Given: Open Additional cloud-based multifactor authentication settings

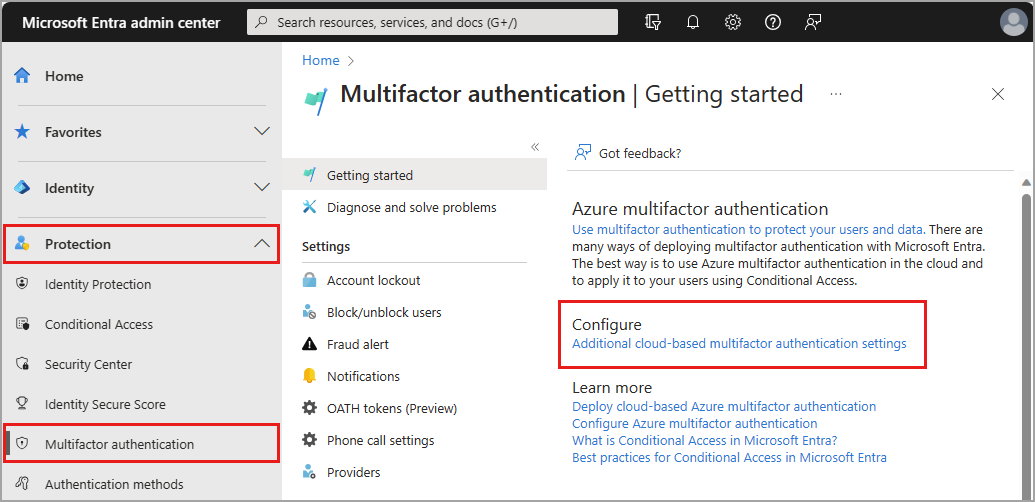Looking at the screenshot, I should click(x=739, y=344).
